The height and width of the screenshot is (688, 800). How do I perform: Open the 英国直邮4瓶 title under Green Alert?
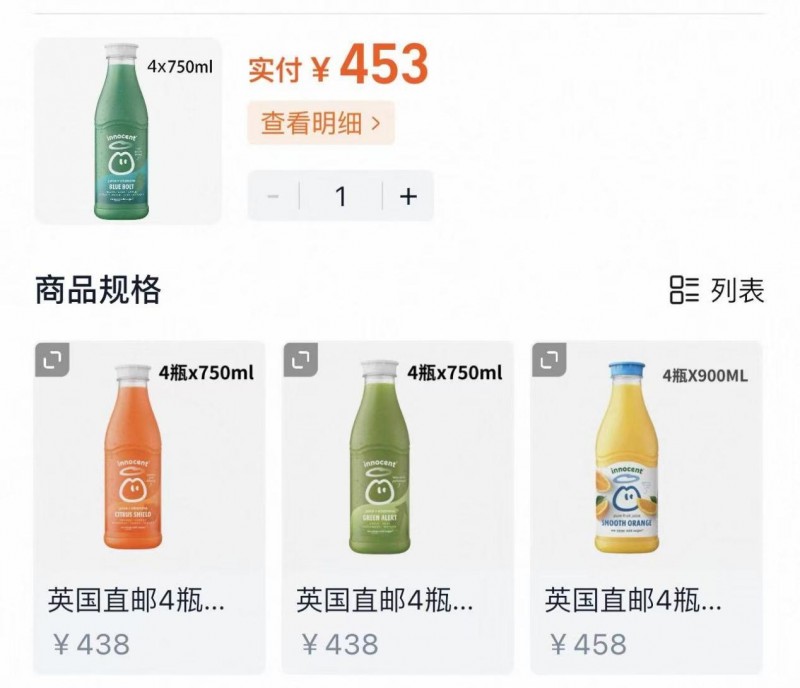385,600
